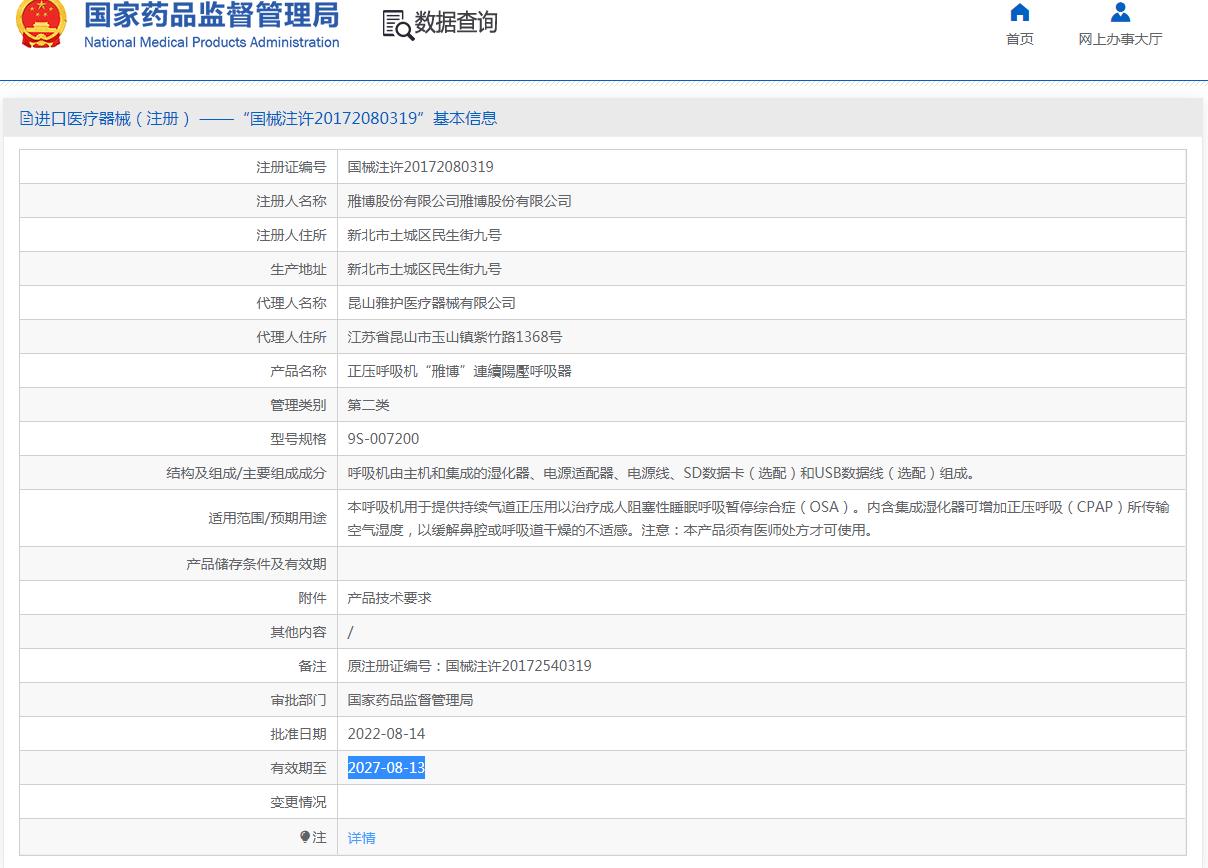
Task: Click the original registration number remark
Action: tap(469, 666)
